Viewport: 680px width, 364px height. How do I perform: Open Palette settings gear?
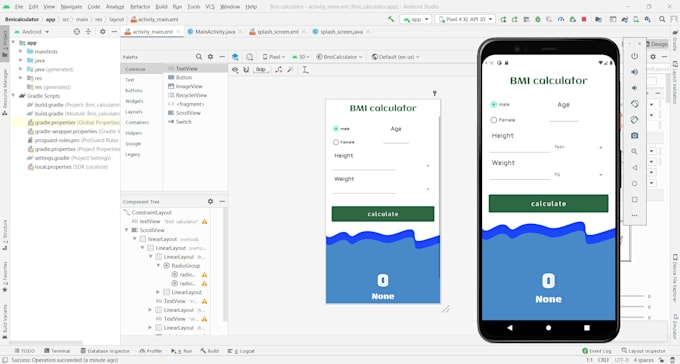tap(210, 57)
